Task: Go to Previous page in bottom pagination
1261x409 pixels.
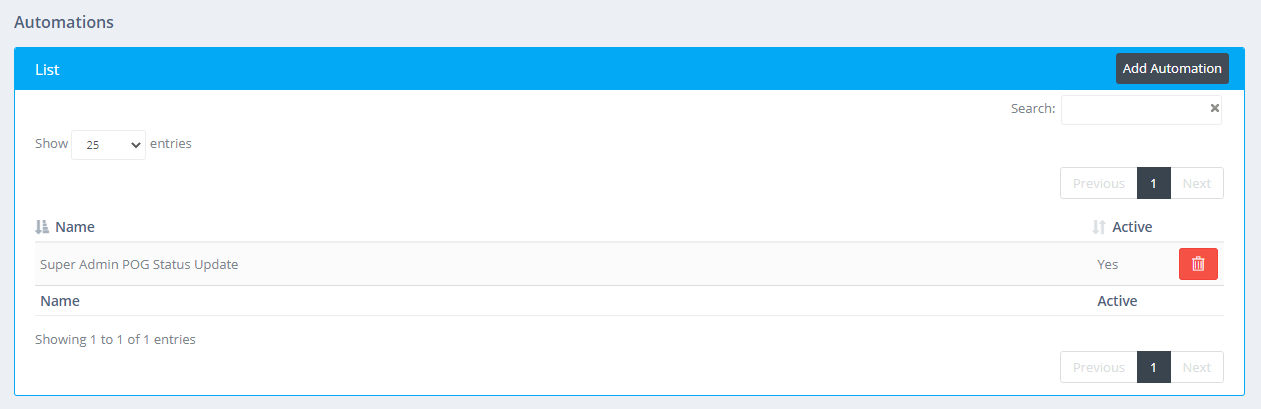Action: 1098,367
